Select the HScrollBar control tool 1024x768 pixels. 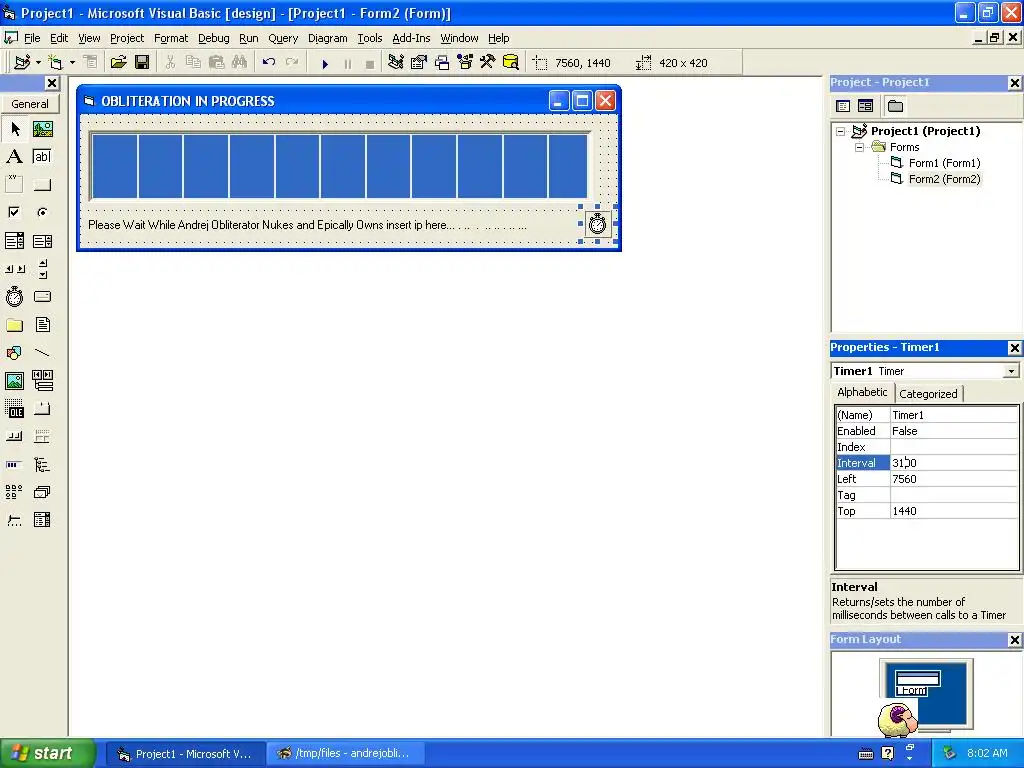pos(14,268)
